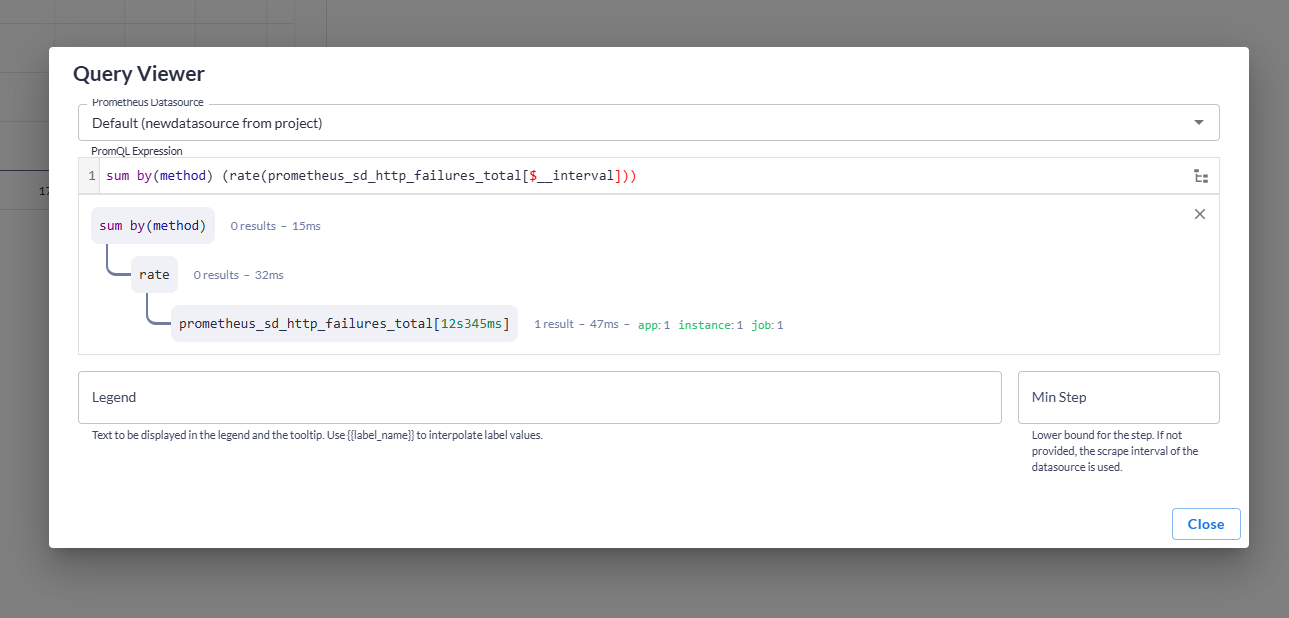Viewport: 1289px width, 618px height.
Task: Close the query tree panel with X
Action: point(1199,214)
